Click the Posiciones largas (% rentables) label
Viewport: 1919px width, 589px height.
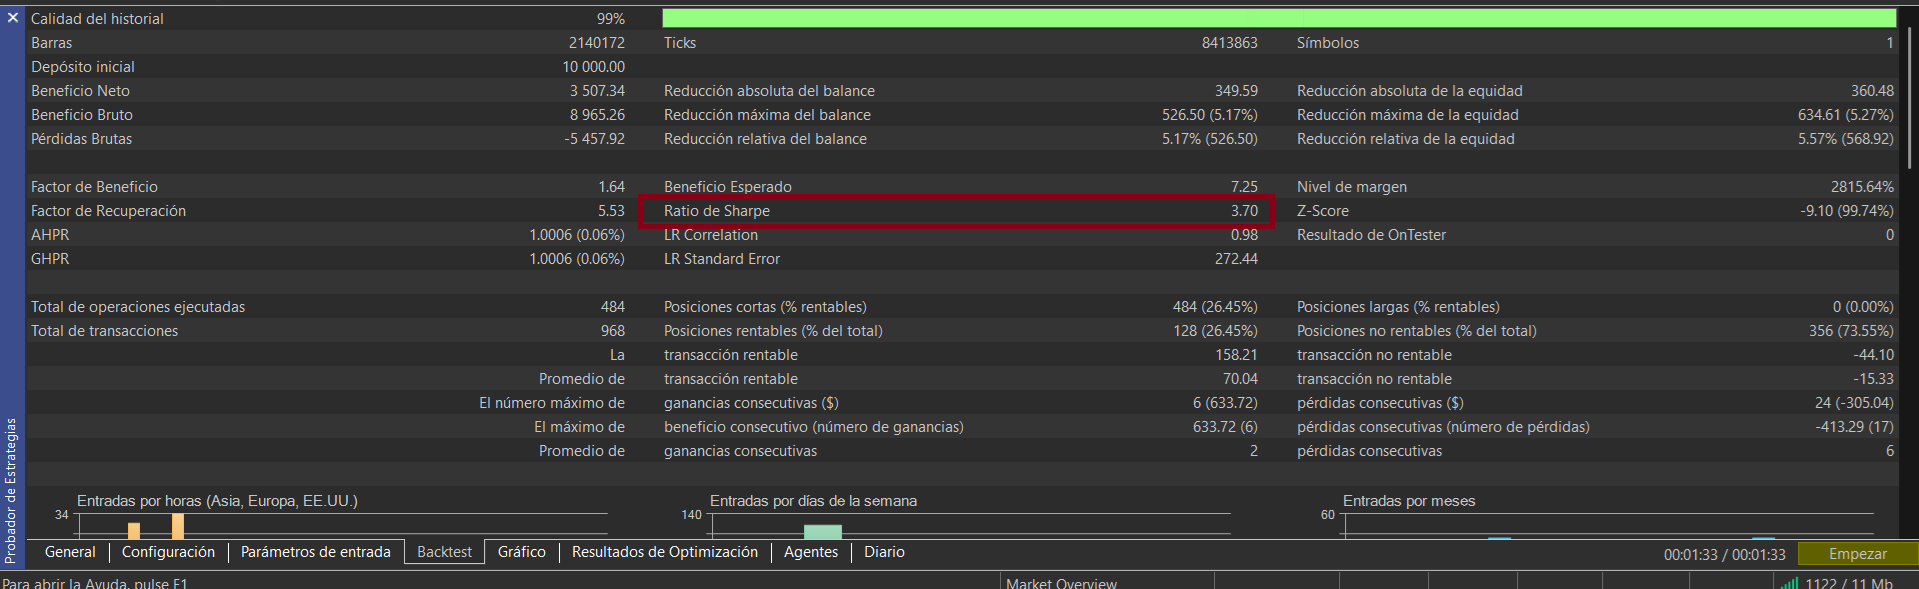point(1398,307)
